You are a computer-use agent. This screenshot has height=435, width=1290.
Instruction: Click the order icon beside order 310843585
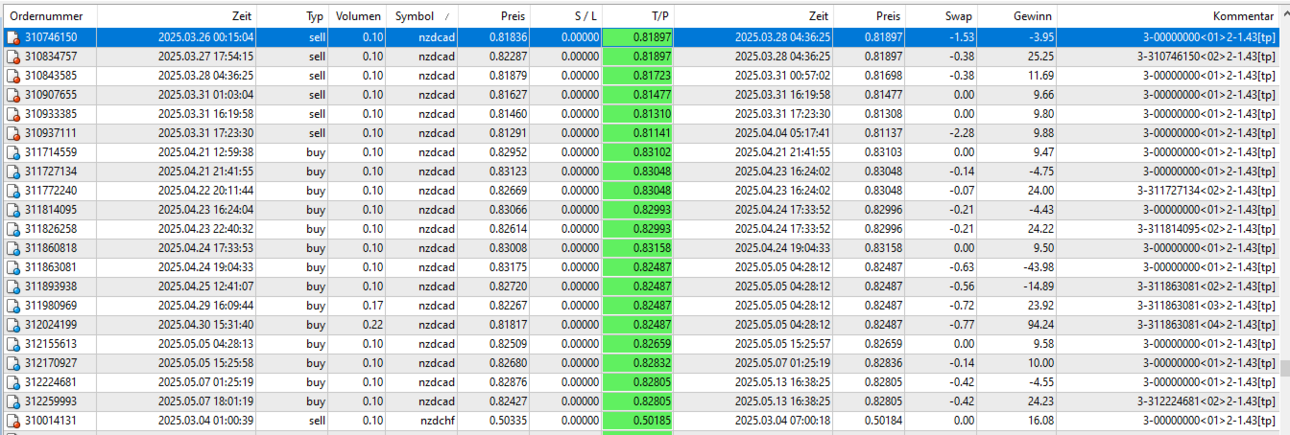click(13, 76)
